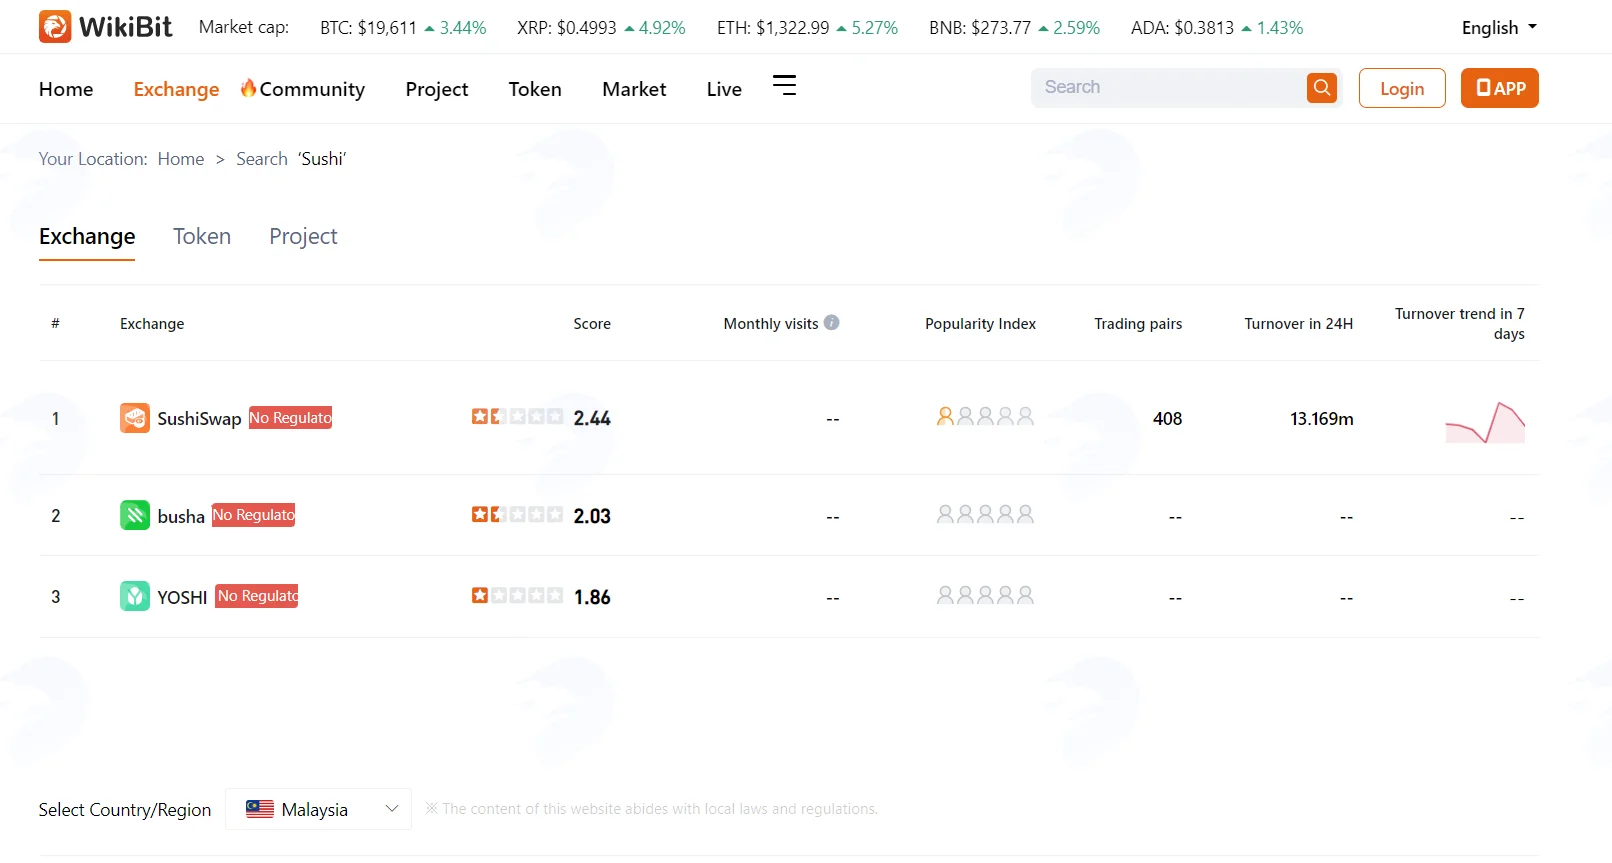Screen dimensions: 1612x863
Task: Open the hamburger menu icon
Action: 785,86
